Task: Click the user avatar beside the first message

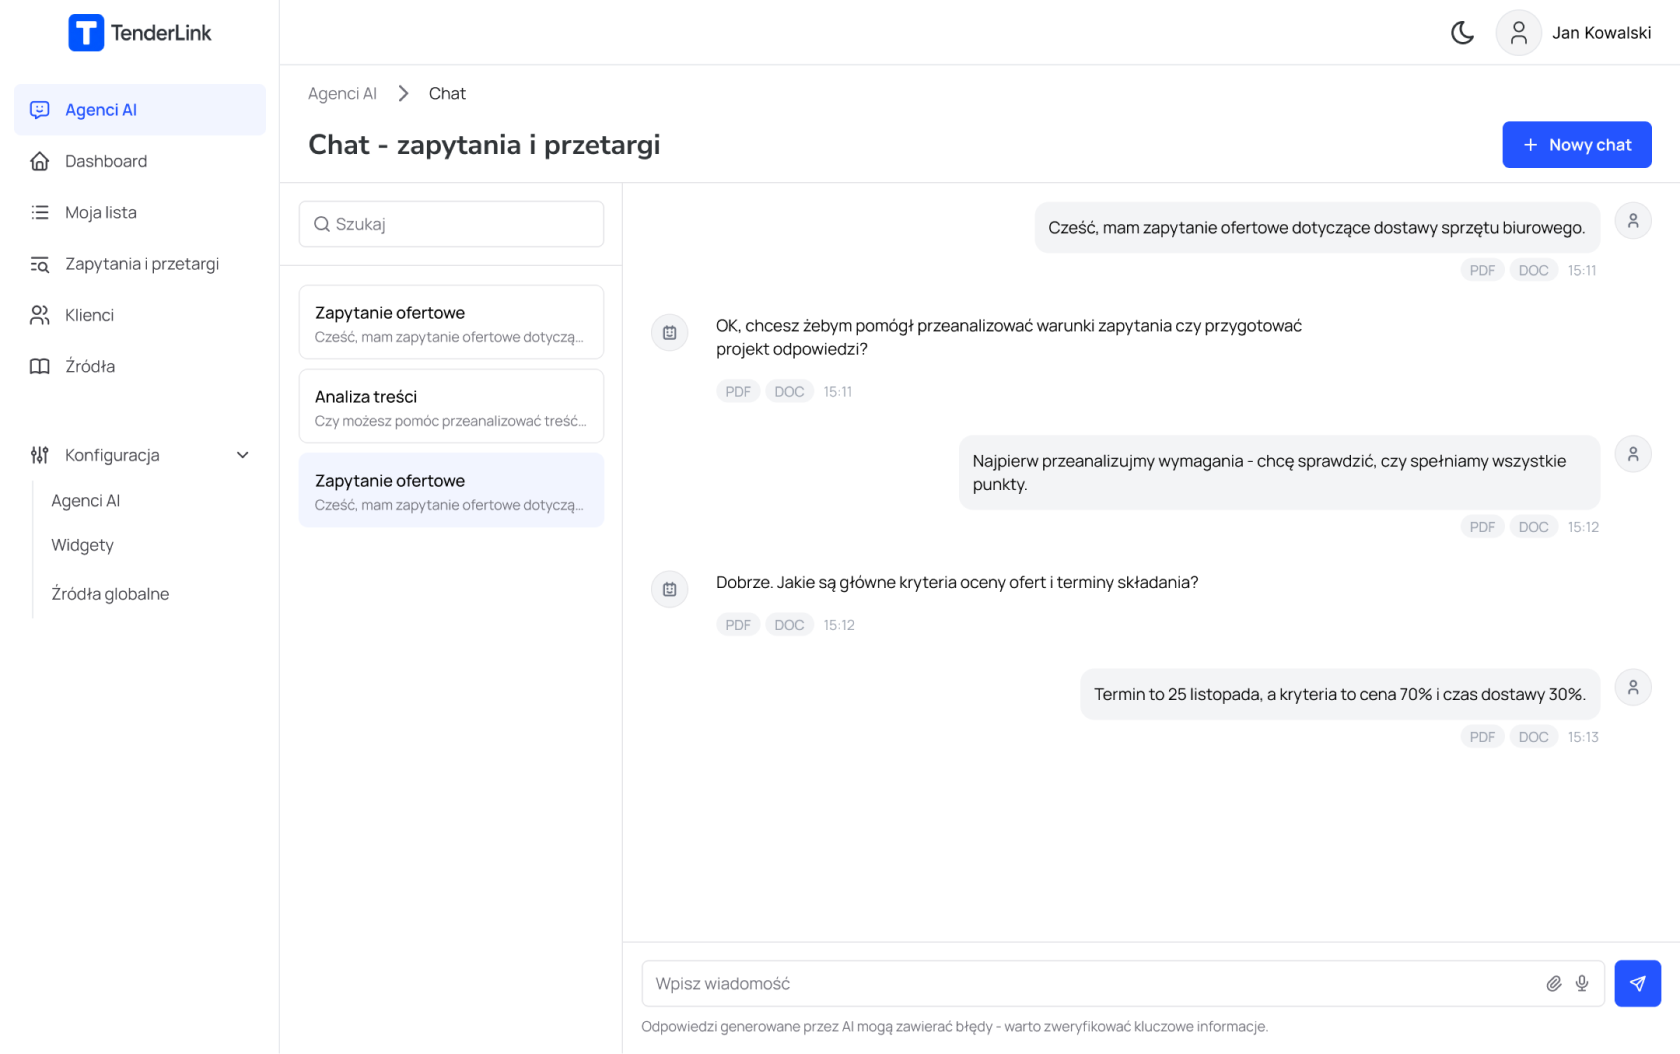Action: click(1632, 221)
